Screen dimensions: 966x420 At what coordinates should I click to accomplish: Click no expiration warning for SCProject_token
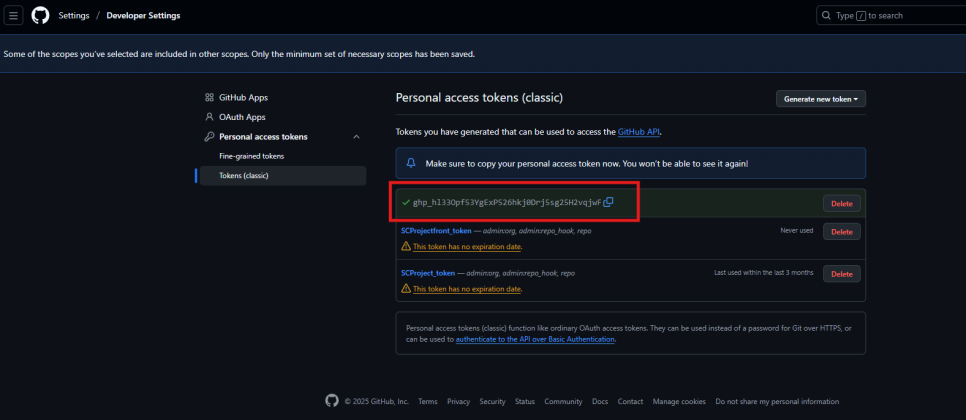click(x=467, y=289)
